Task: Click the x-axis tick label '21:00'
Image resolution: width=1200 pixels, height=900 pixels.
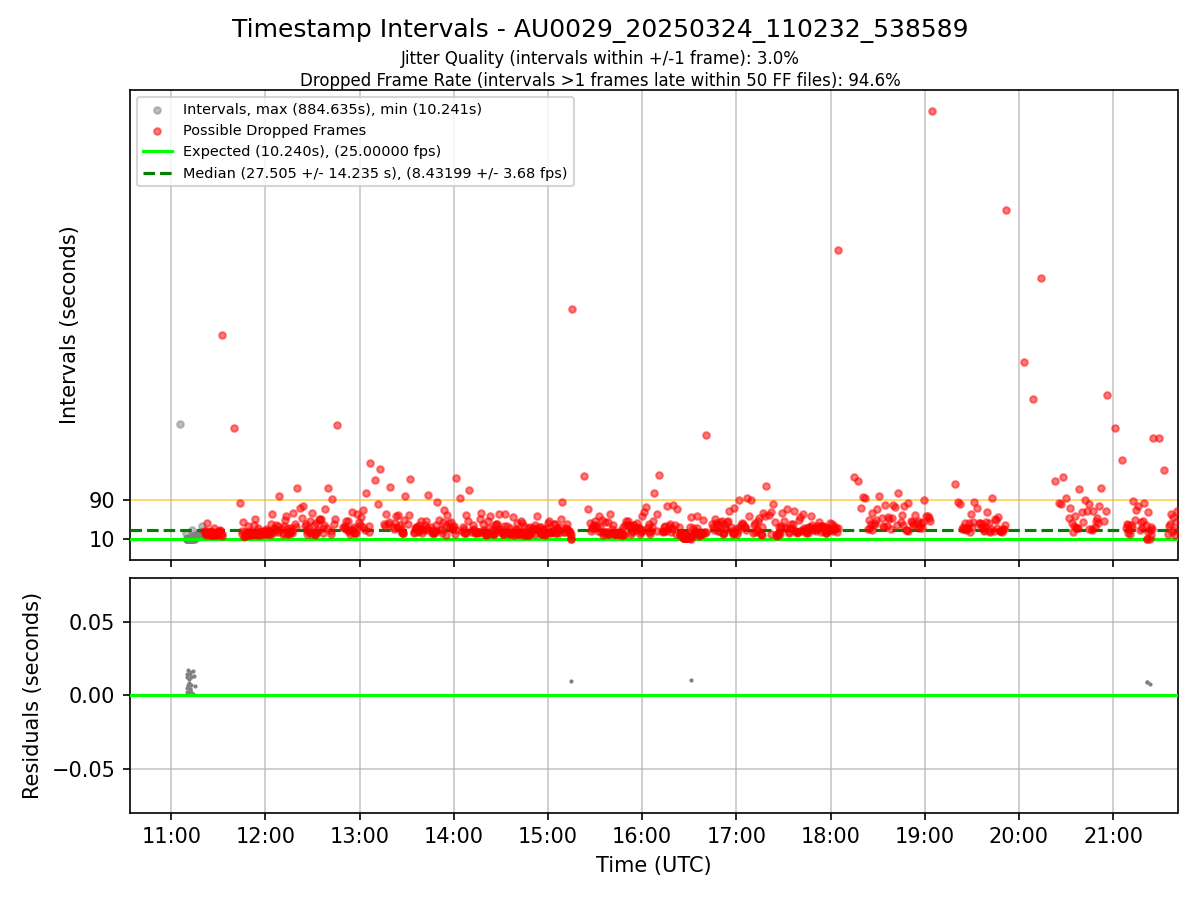Action: [x=1113, y=834]
